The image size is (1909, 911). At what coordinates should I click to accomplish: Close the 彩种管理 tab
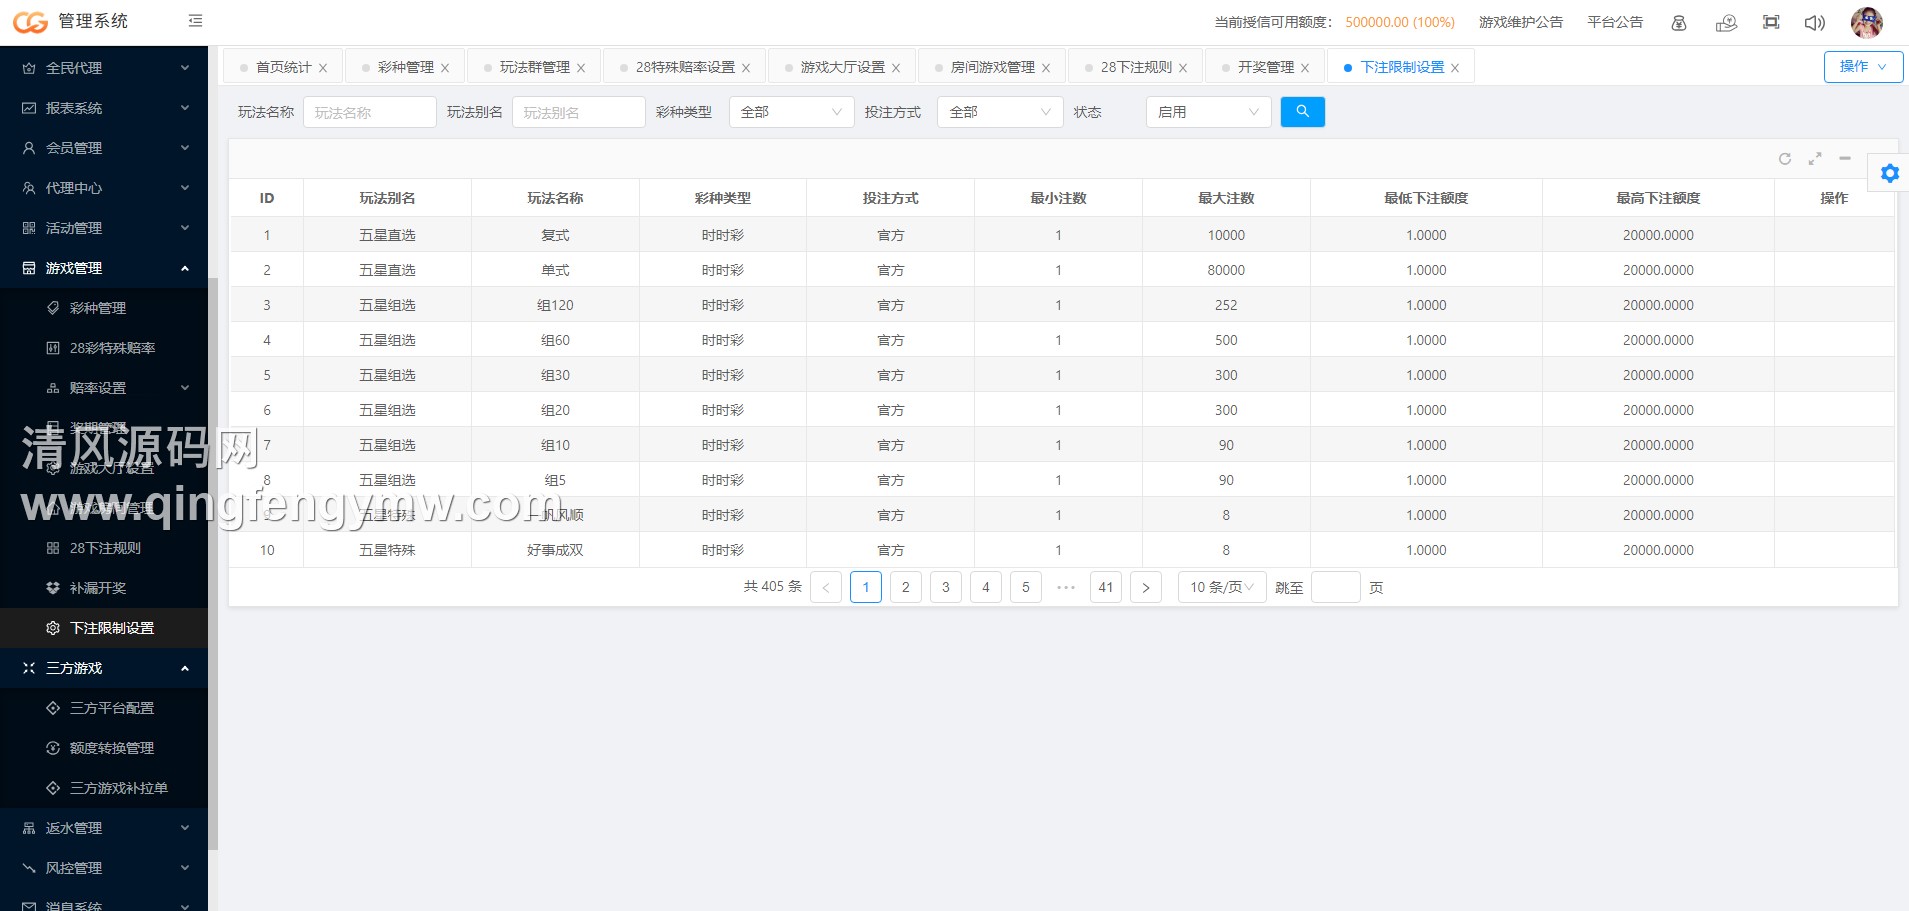445,68
